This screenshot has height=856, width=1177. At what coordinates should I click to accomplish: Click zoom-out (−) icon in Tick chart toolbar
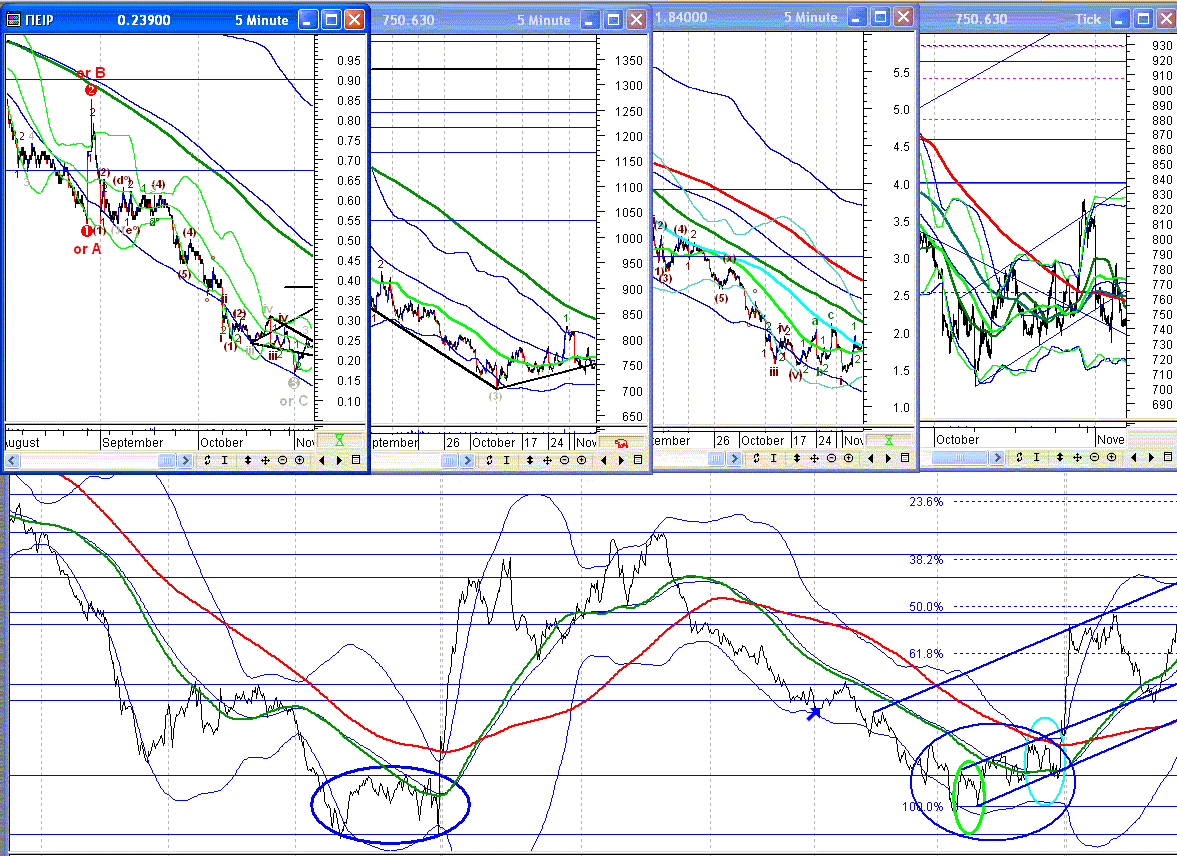1093,457
